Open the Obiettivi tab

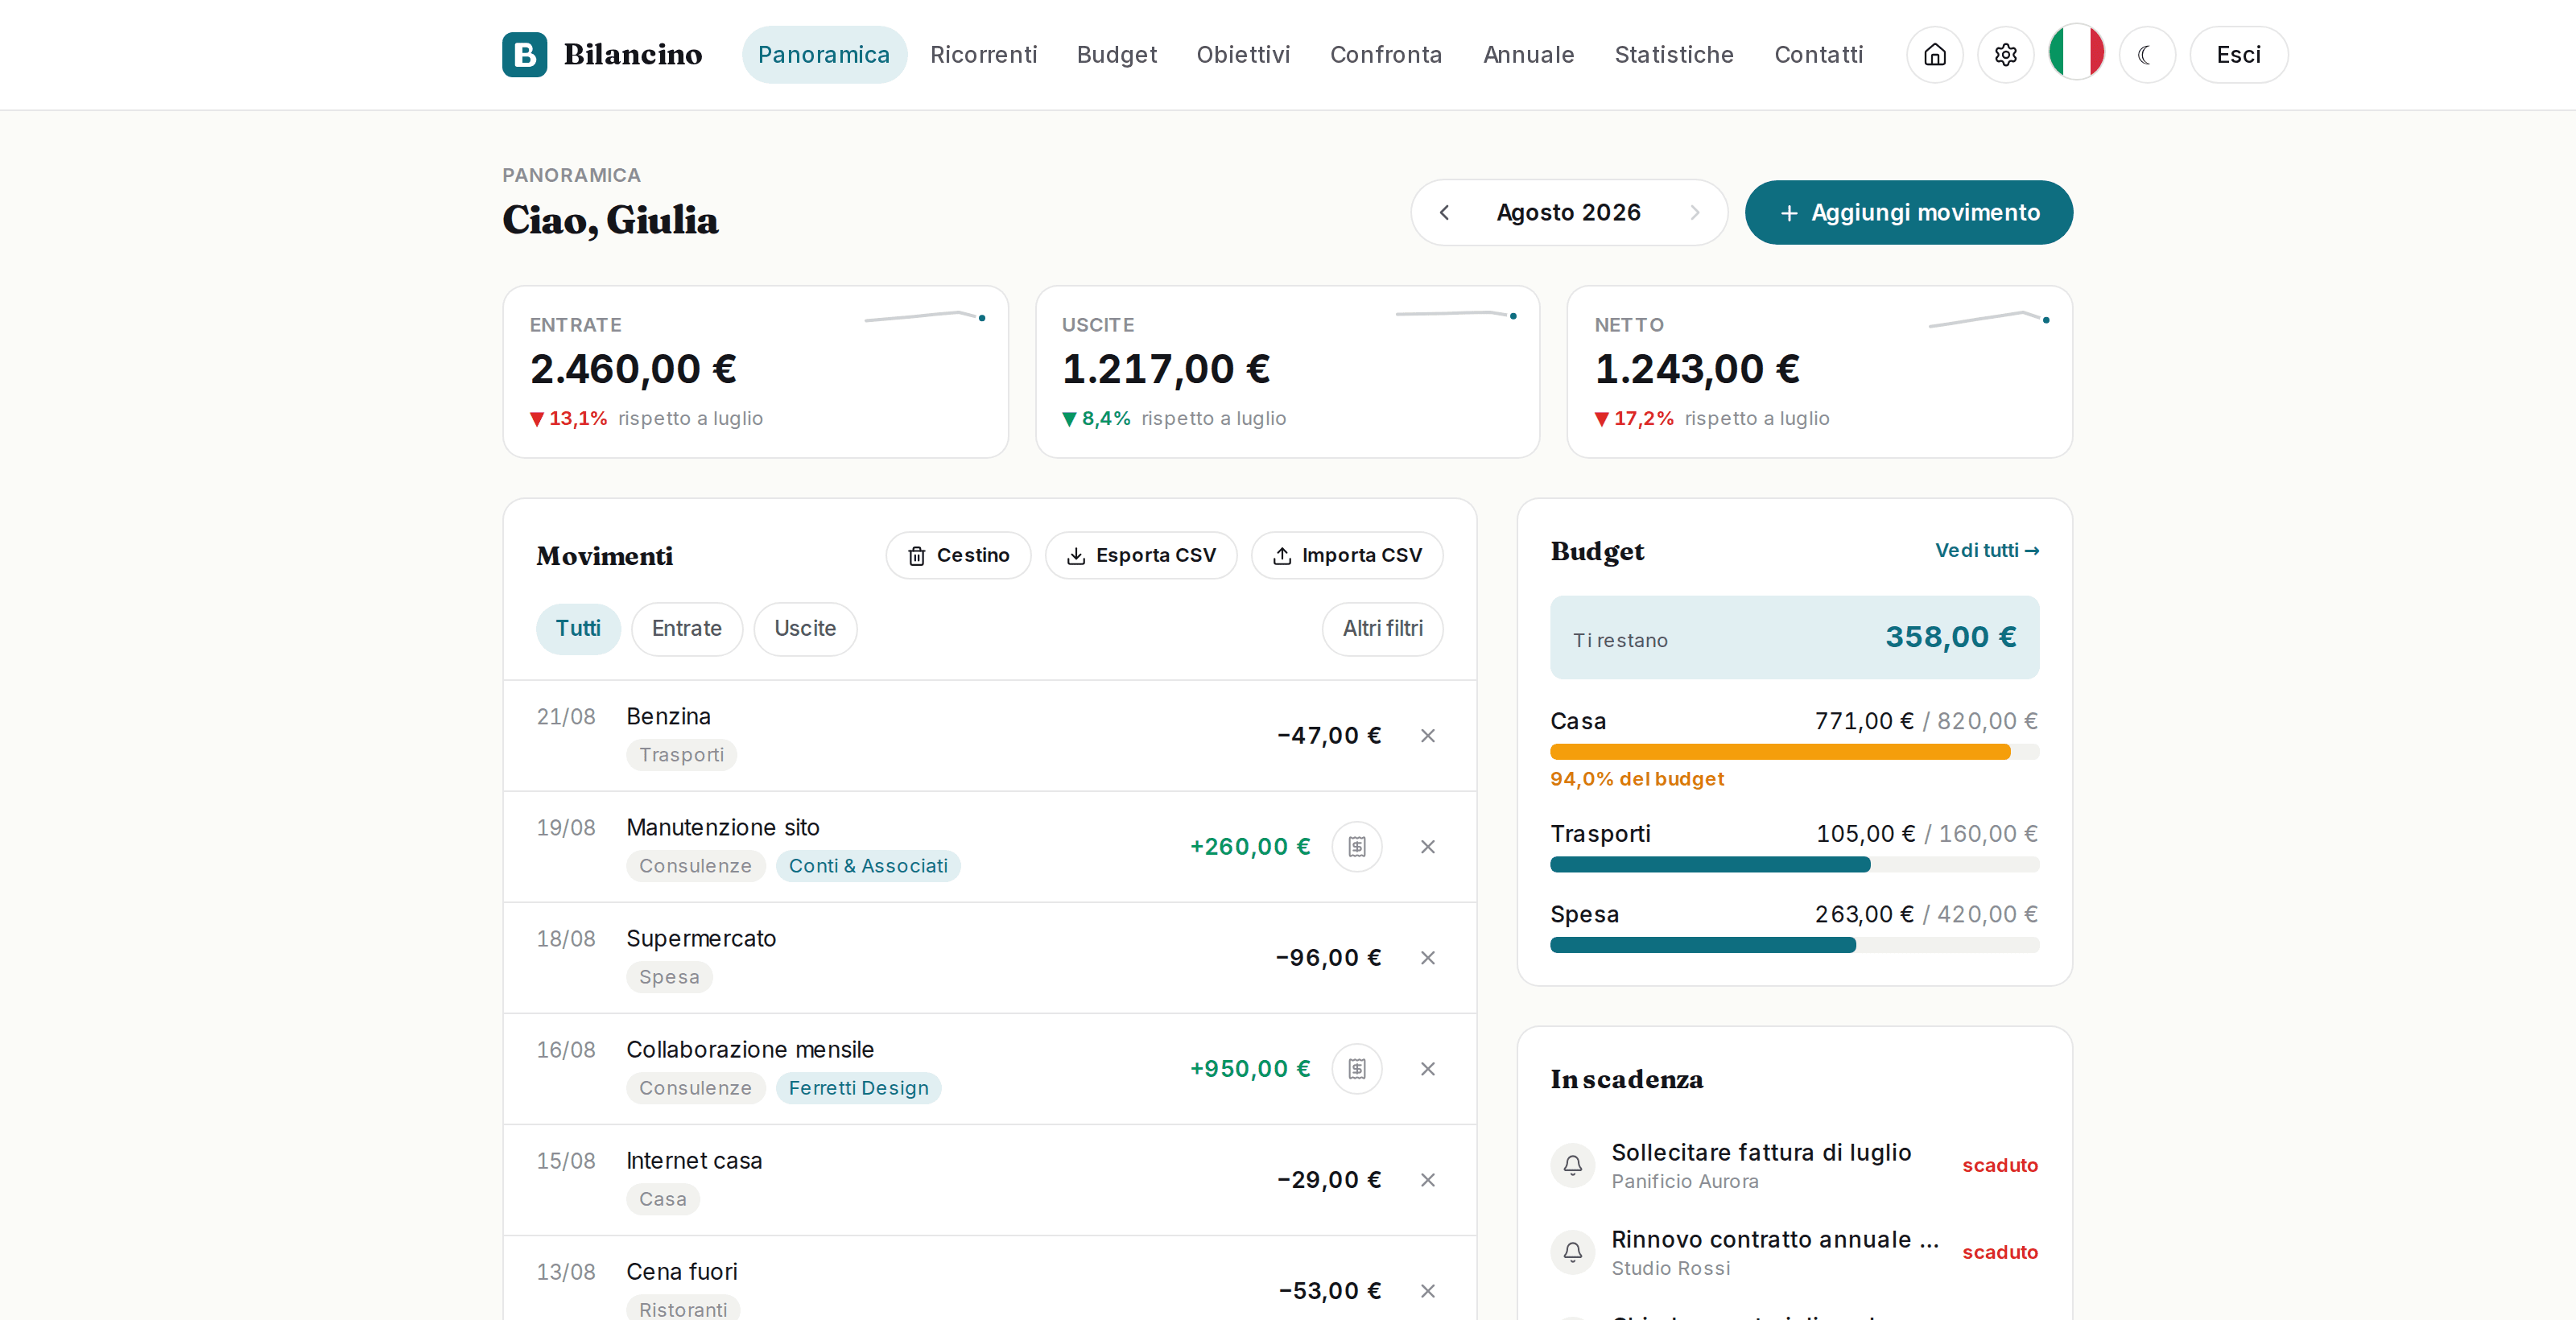coord(1243,54)
